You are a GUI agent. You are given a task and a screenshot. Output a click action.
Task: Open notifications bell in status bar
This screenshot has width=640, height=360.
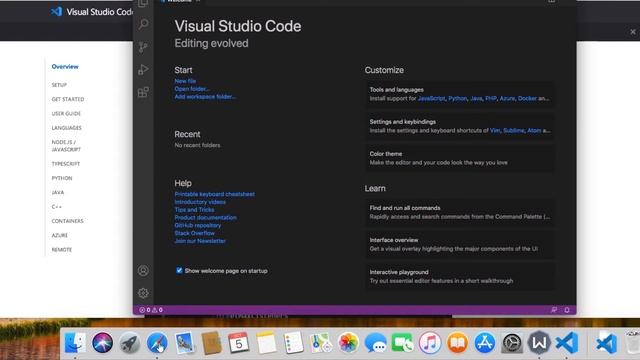(x=567, y=310)
